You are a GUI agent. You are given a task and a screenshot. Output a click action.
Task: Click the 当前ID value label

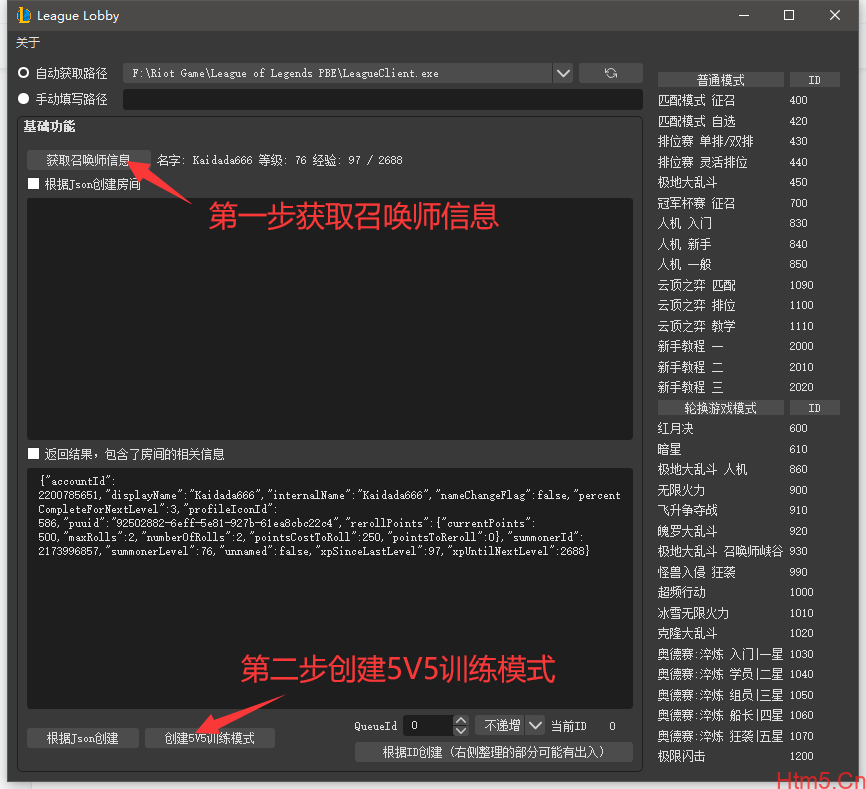click(611, 726)
